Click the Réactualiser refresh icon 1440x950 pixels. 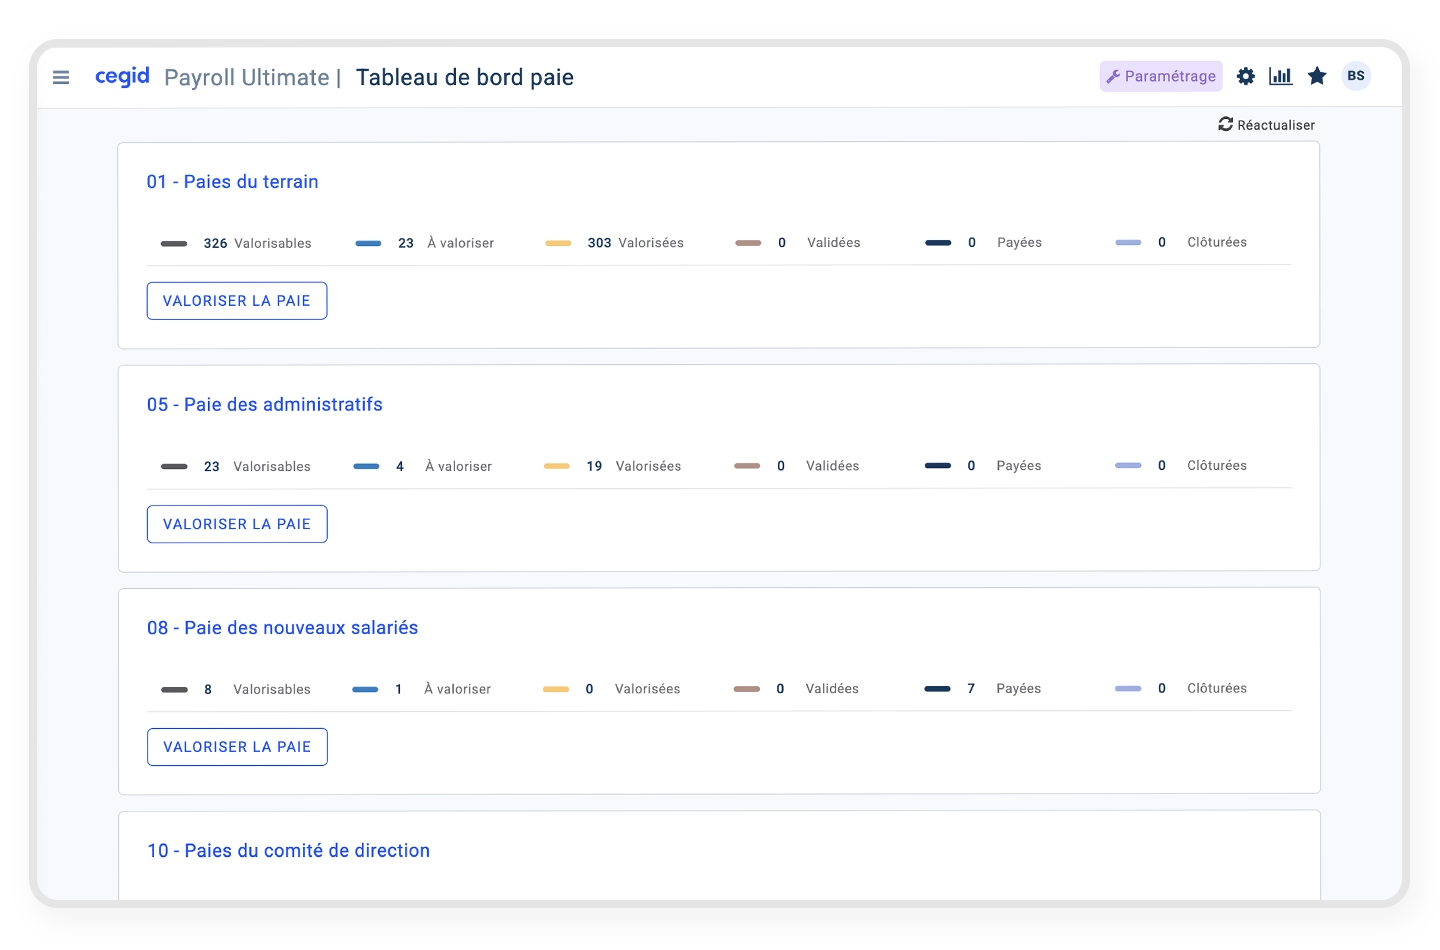(x=1225, y=124)
